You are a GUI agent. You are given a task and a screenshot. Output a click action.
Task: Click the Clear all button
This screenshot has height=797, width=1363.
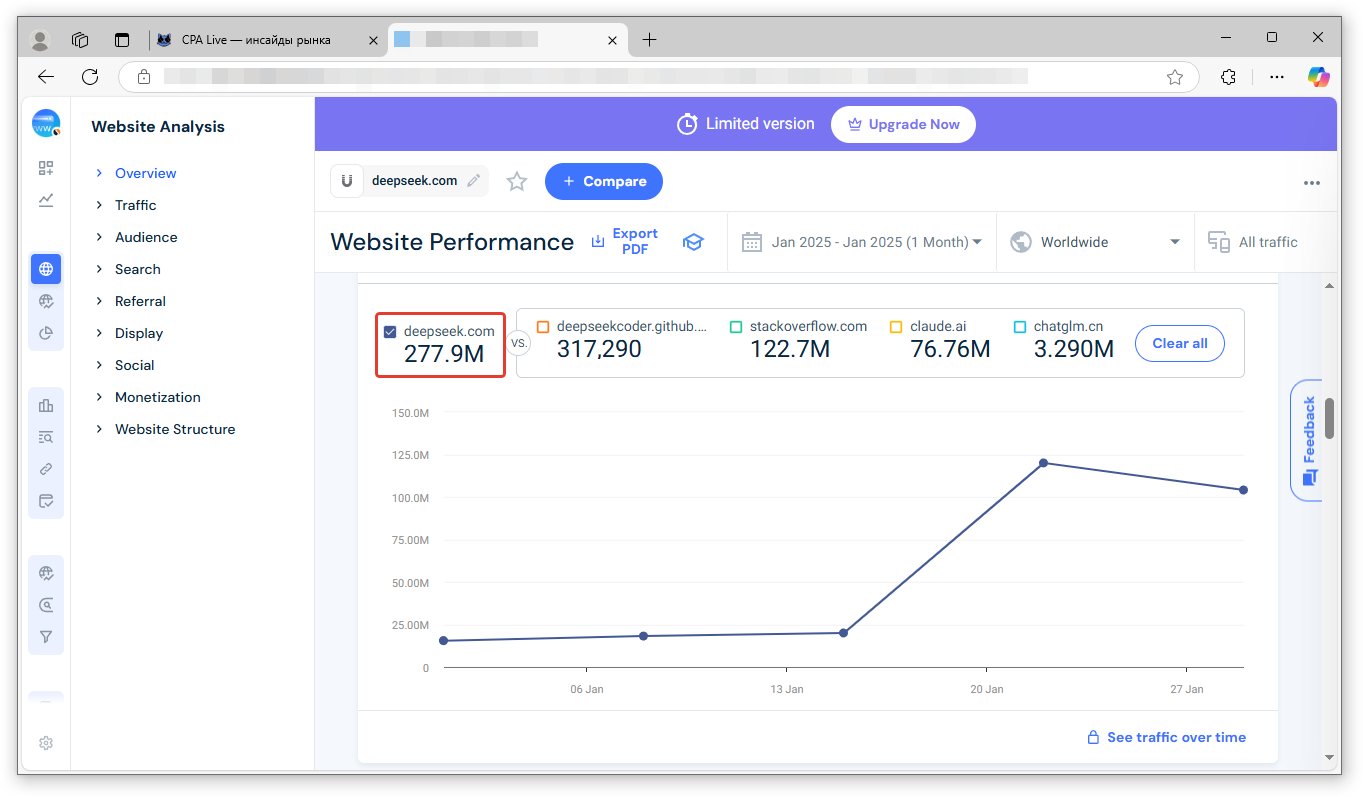(1180, 343)
